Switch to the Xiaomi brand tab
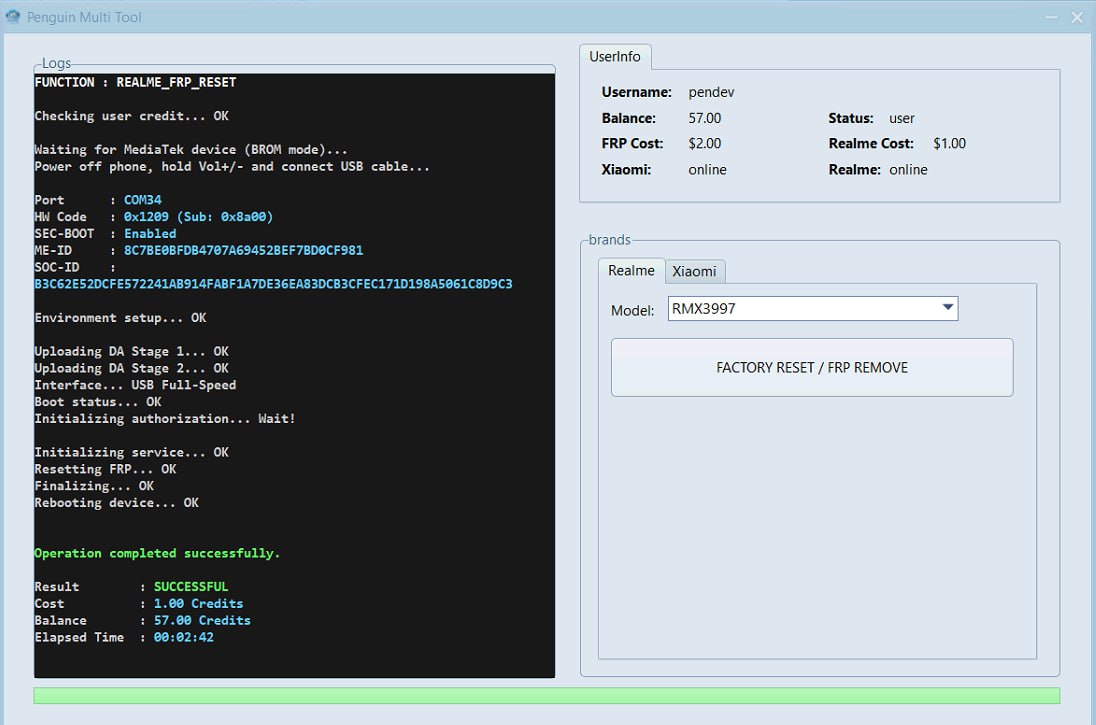Viewport: 1096px width, 725px height. [694, 271]
